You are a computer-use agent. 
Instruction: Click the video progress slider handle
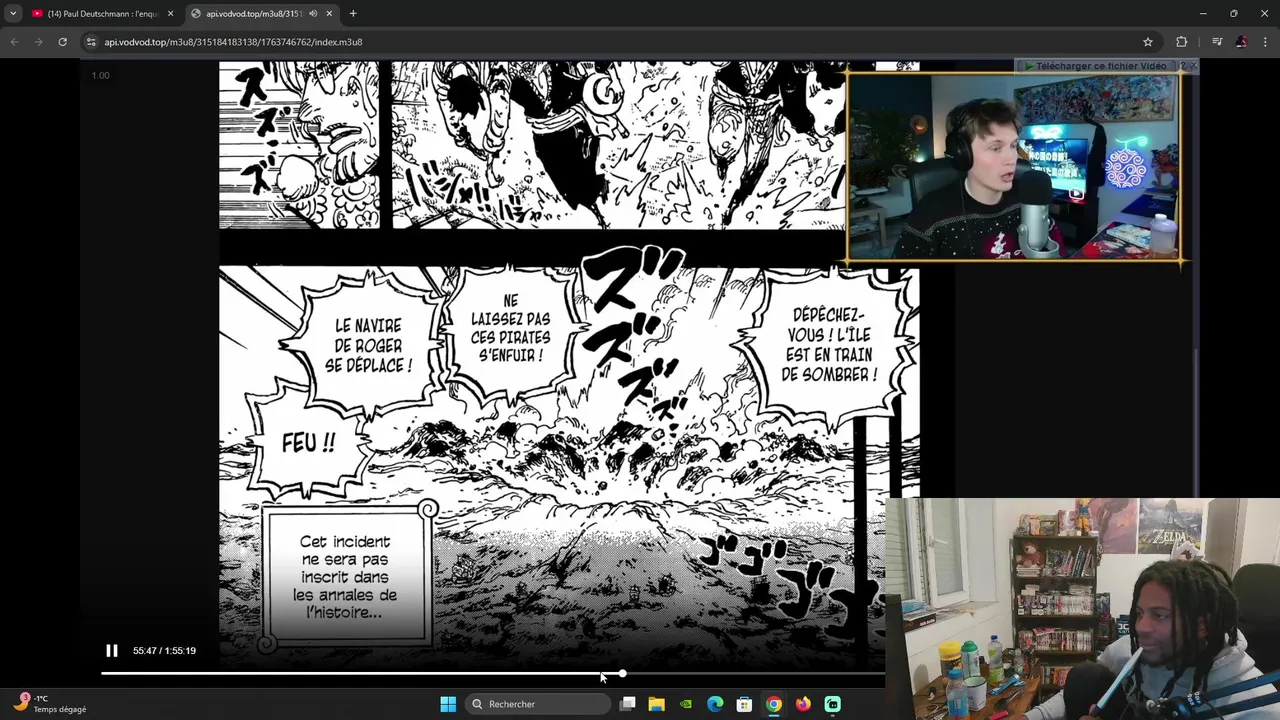coord(622,674)
